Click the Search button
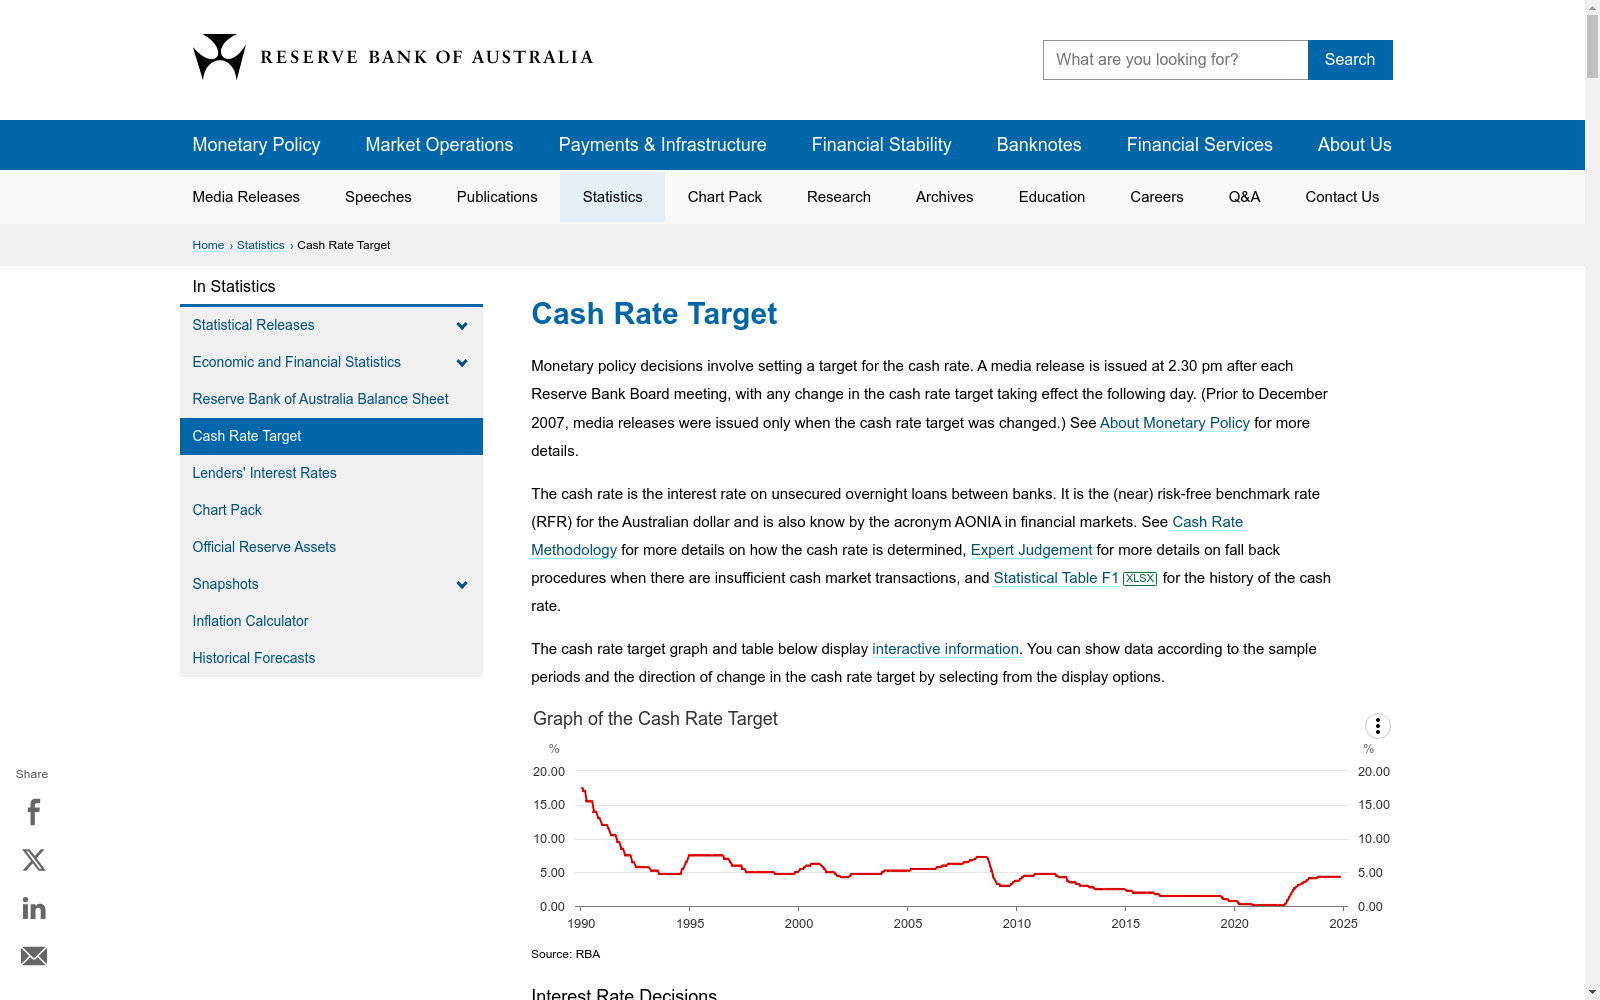The image size is (1600, 1000). coord(1350,60)
